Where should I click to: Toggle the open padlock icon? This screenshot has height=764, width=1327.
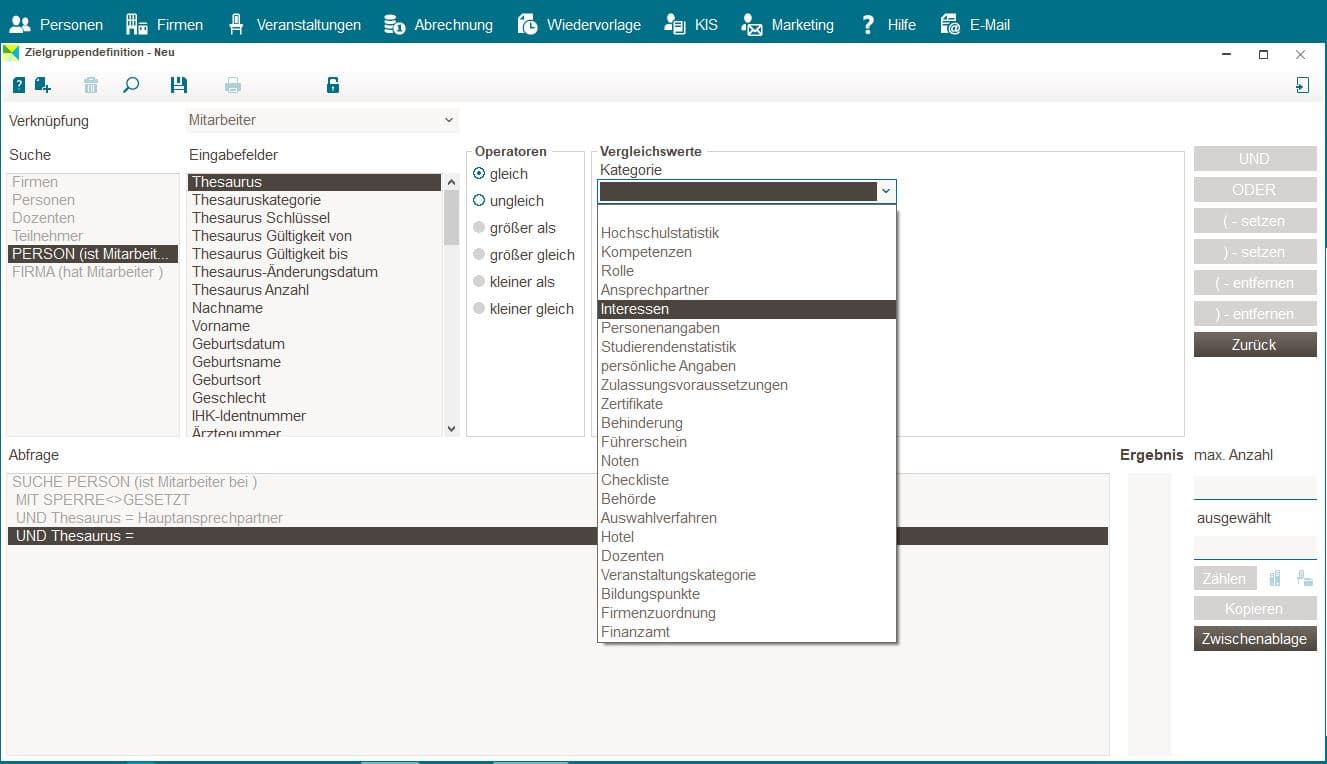333,86
